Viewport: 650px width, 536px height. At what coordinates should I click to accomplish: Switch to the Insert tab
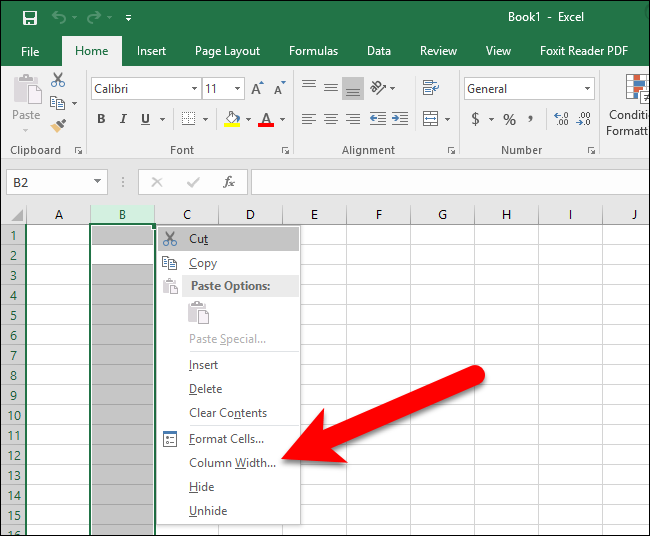pos(151,51)
